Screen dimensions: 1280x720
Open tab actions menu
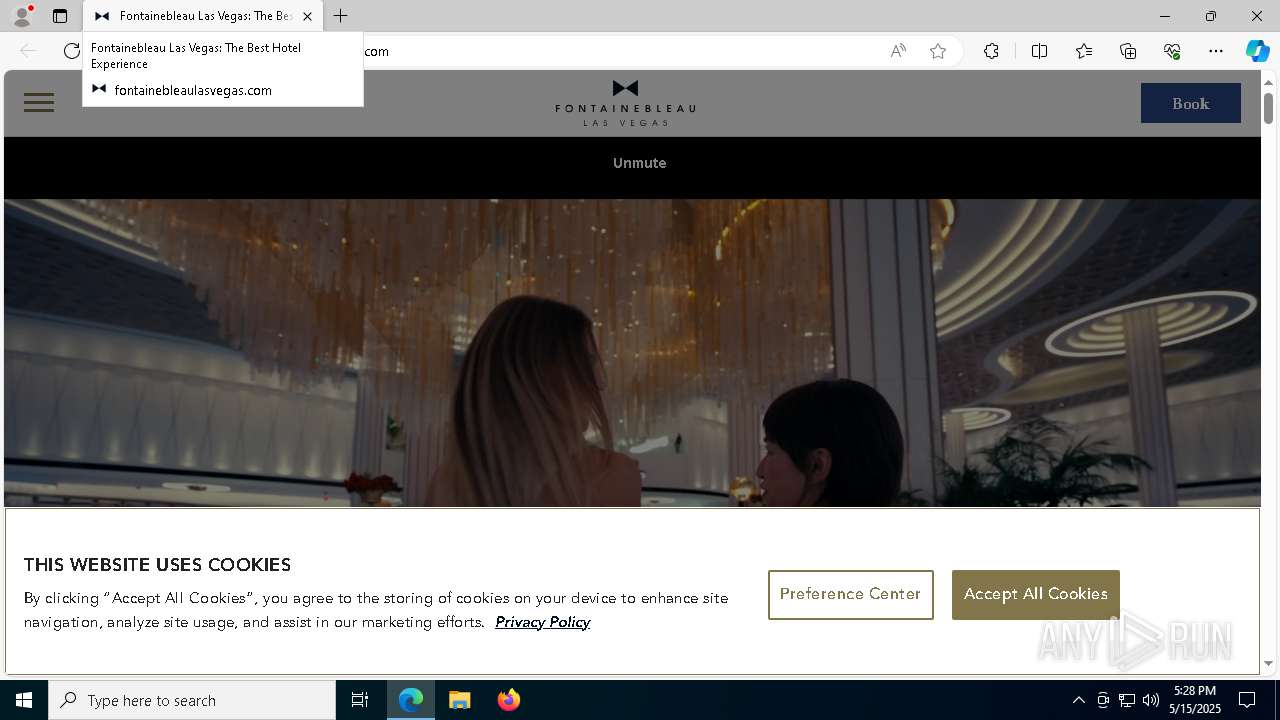coord(60,16)
